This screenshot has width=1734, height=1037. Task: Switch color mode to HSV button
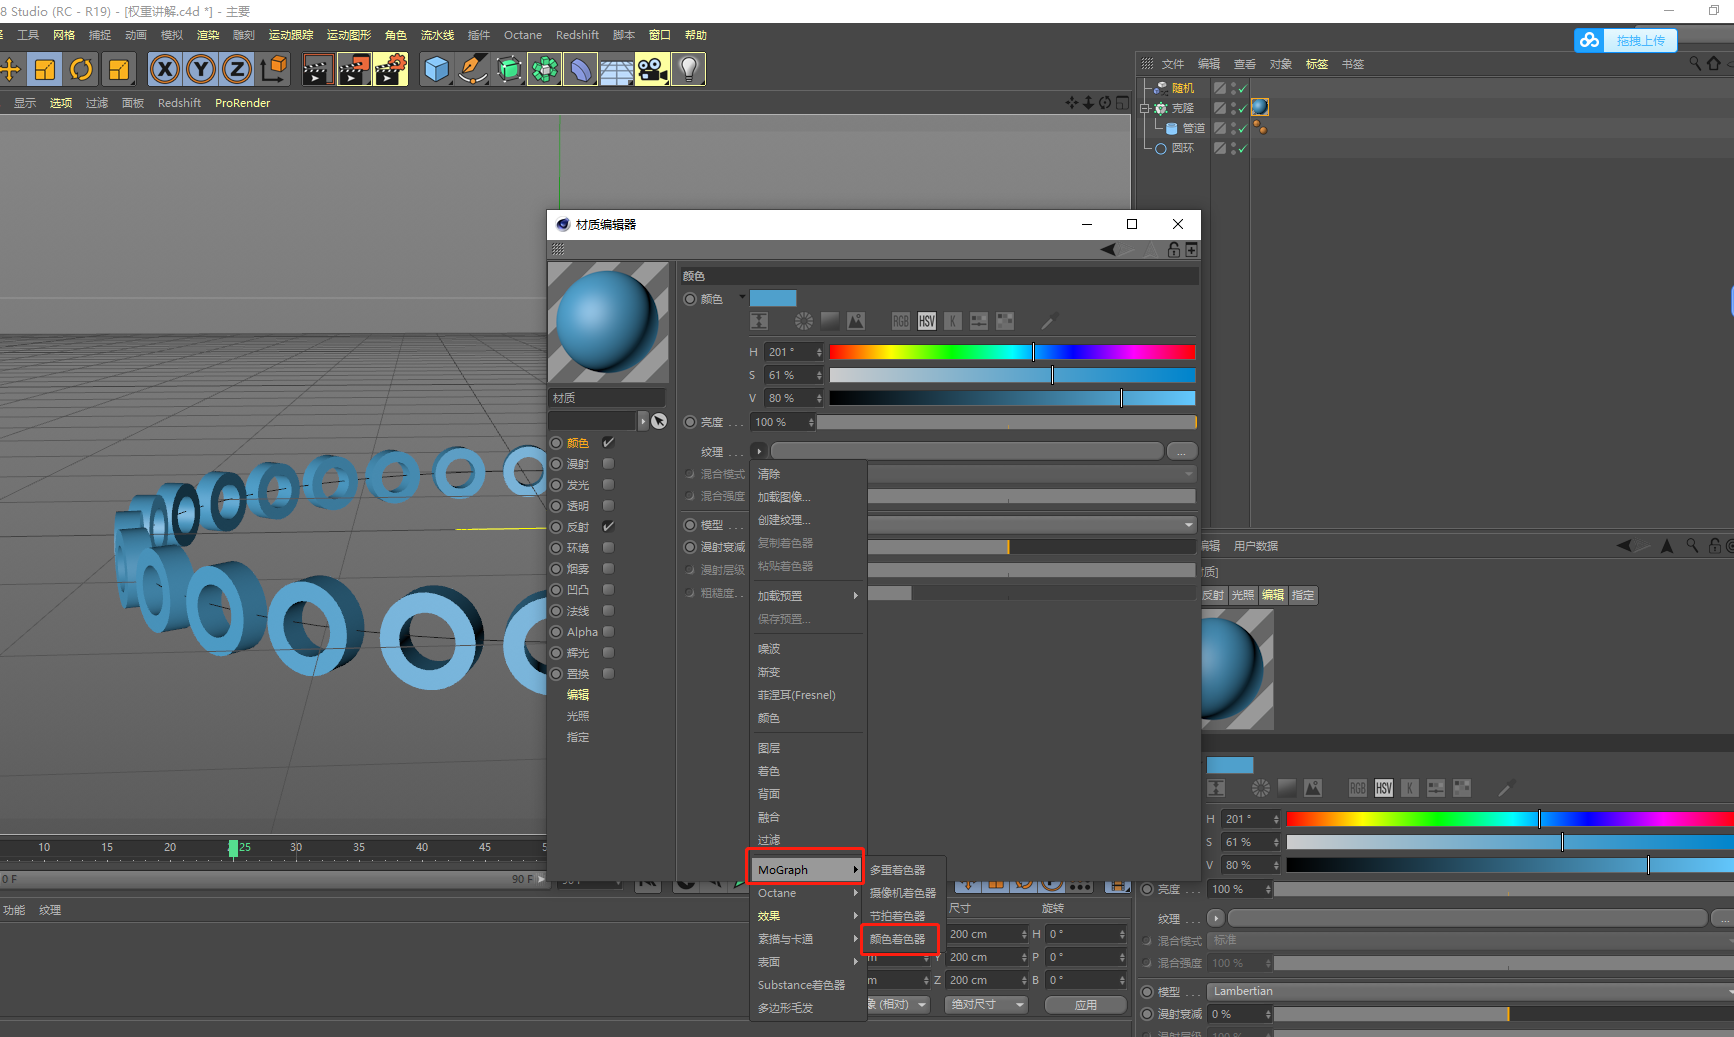point(927,321)
